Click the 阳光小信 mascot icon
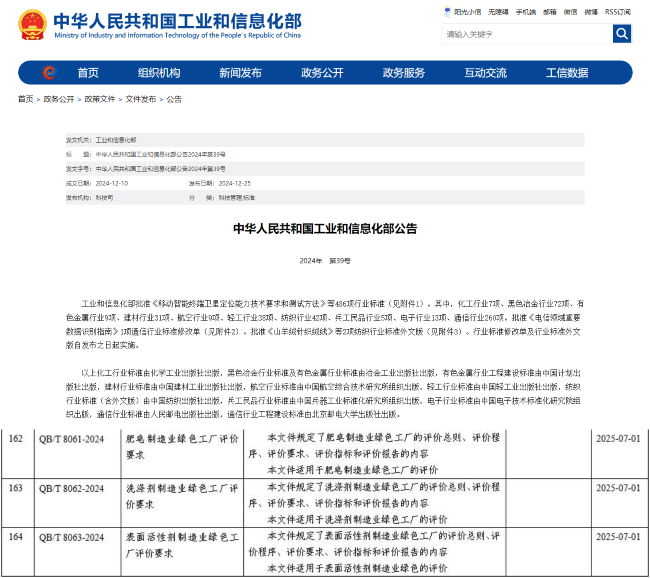Image resolution: width=650 pixels, height=578 pixels. point(446,12)
